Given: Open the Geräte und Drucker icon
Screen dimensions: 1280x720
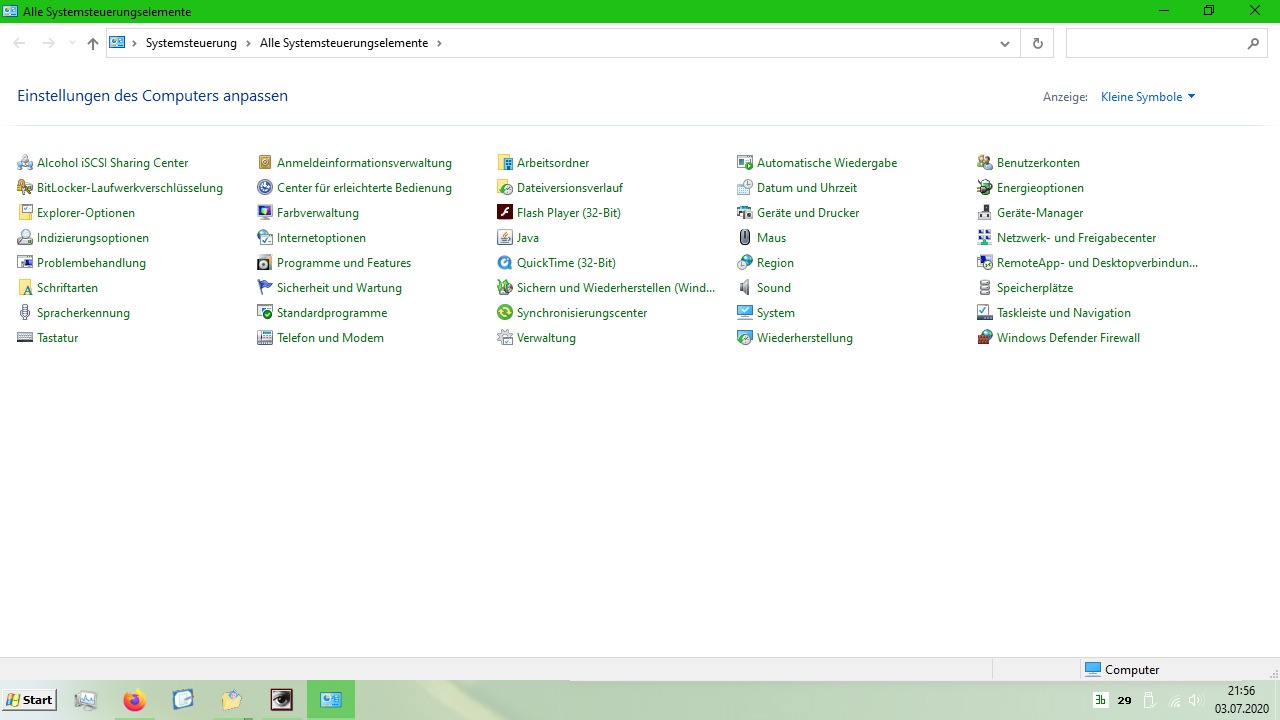Looking at the screenshot, I should point(745,213).
